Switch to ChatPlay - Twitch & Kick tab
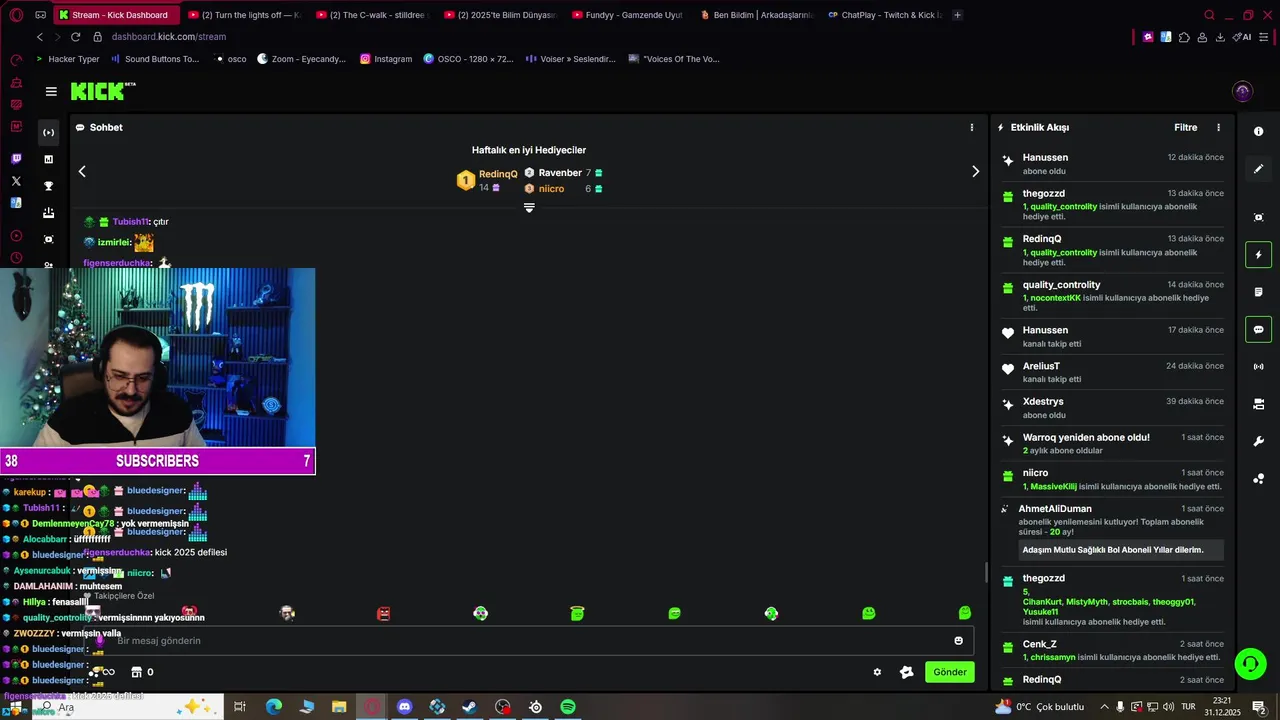This screenshot has height=720, width=1280. [884, 15]
